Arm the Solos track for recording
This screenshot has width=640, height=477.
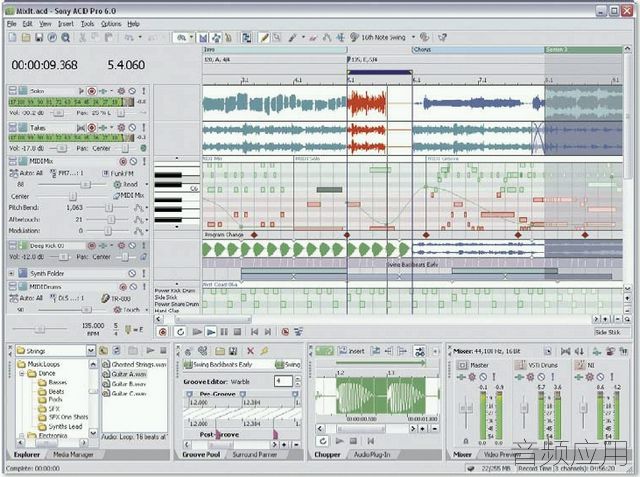point(92,91)
